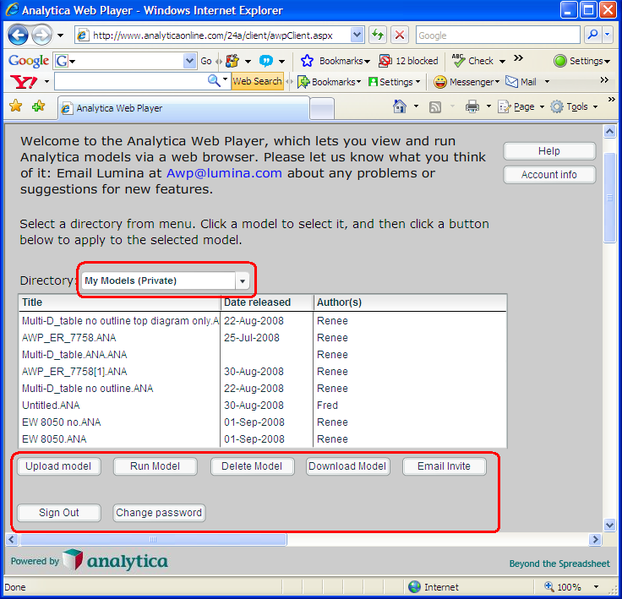Screen dimensions: 622x599
Task: Select the Untitled.ANA model row
Action: 262,405
